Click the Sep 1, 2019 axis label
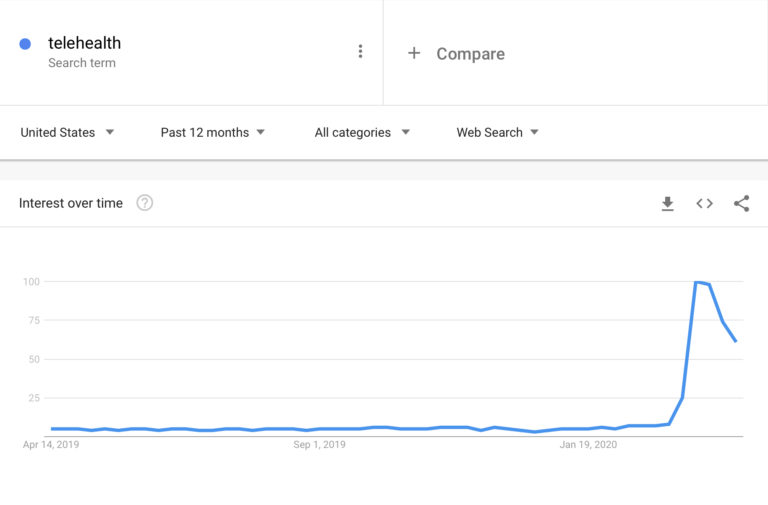 pyautogui.click(x=319, y=445)
